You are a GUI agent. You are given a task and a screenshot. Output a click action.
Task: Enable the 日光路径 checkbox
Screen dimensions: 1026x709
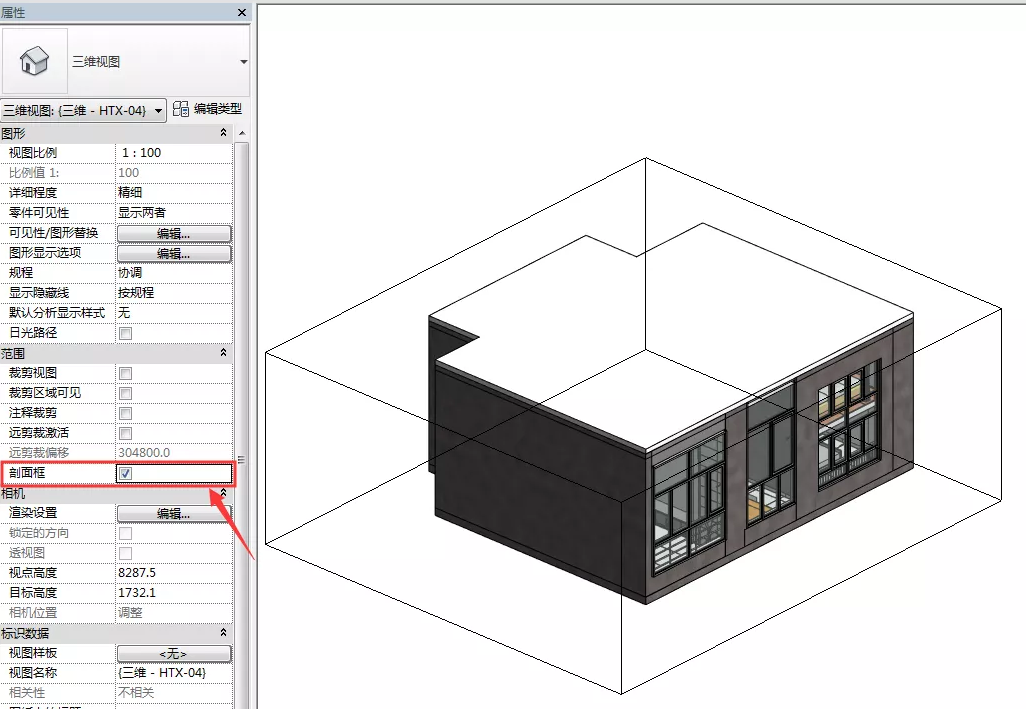(126, 333)
